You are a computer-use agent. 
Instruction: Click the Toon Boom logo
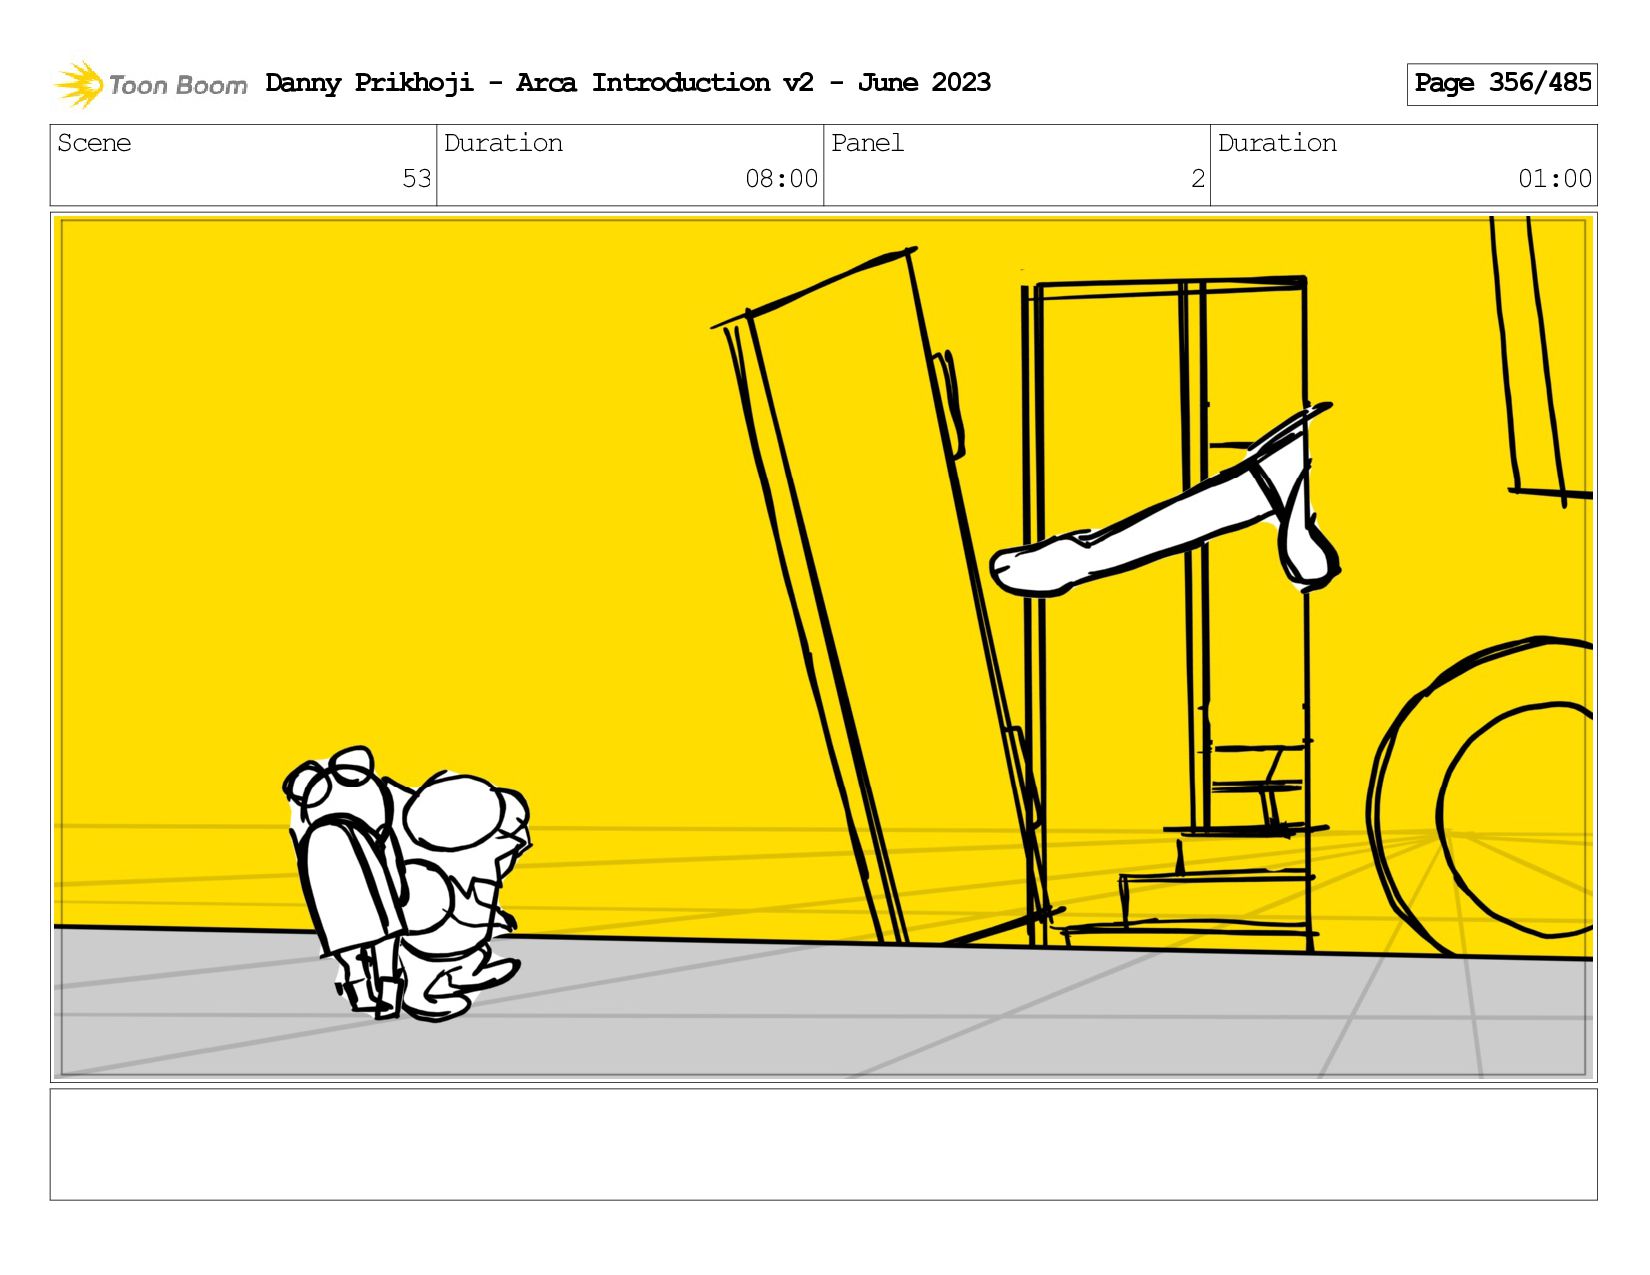click(150, 84)
